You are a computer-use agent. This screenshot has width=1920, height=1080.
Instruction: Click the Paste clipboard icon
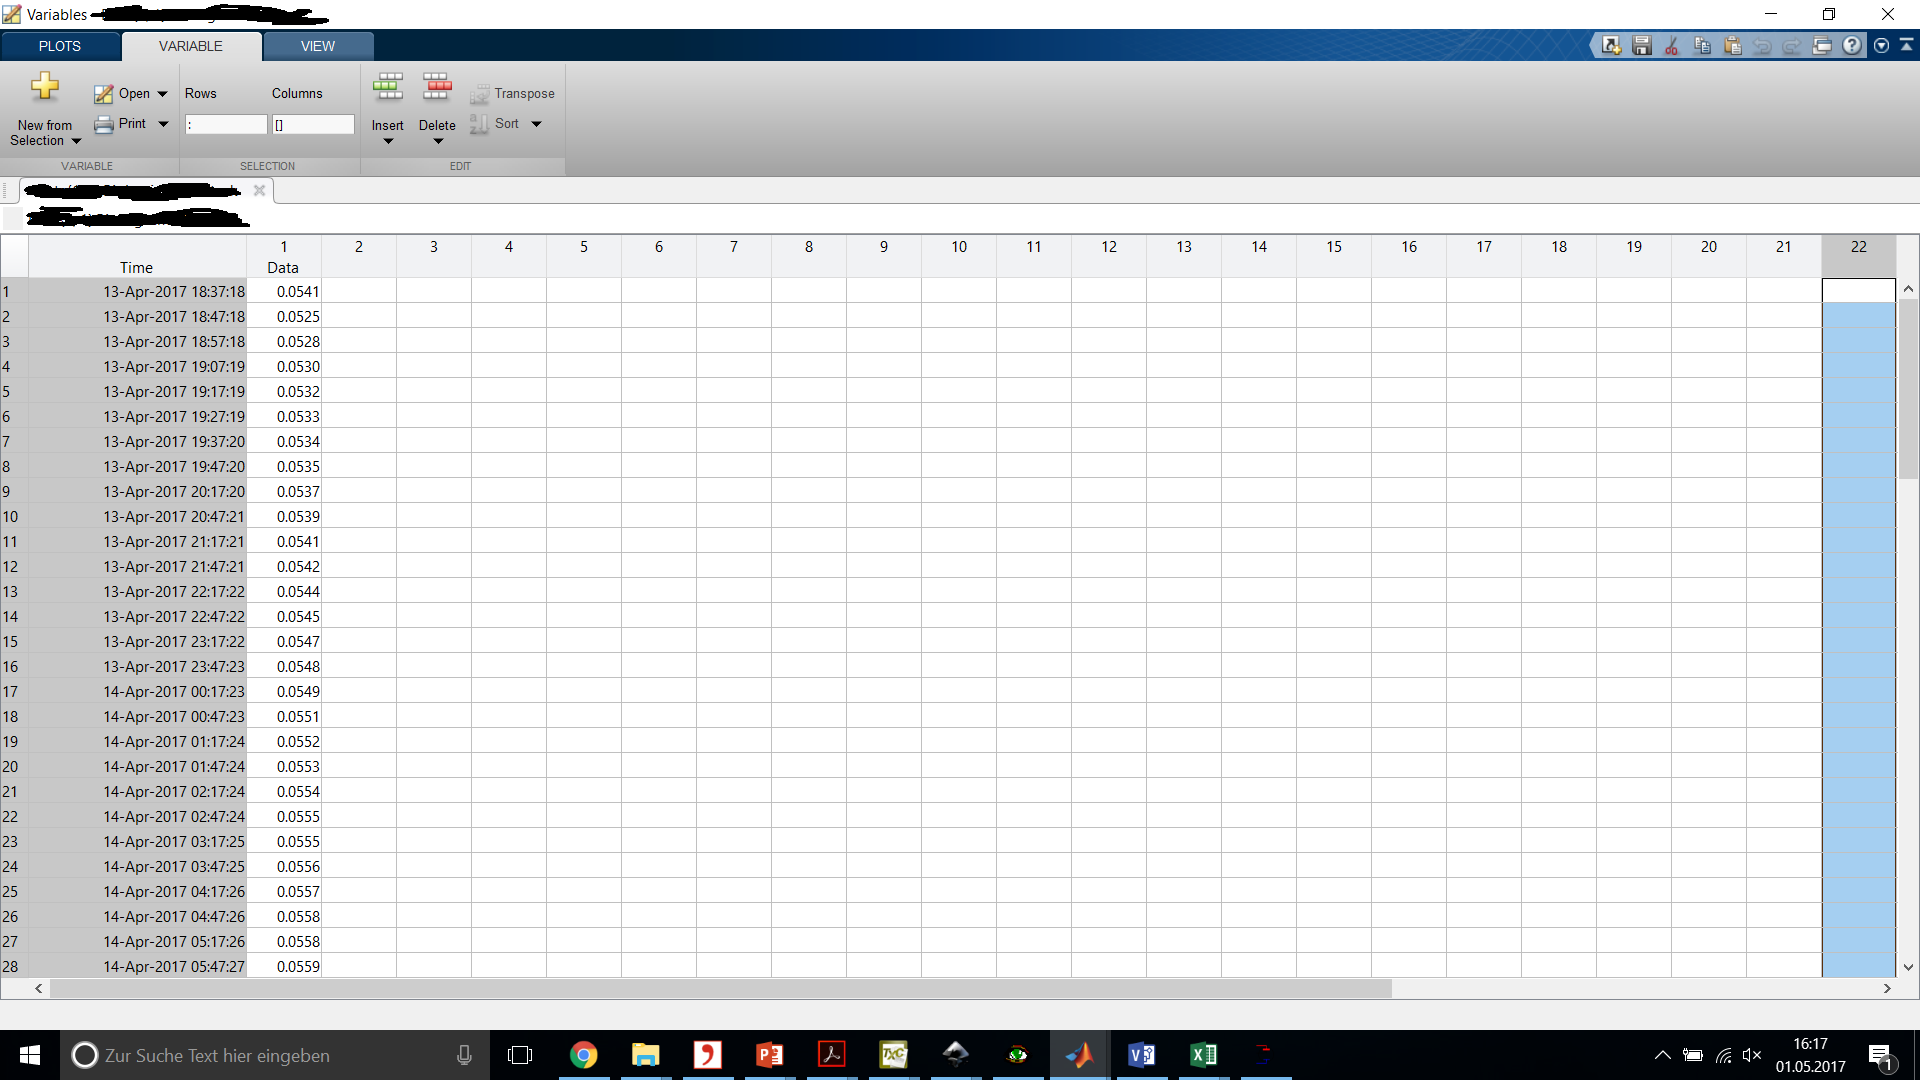coord(1732,46)
